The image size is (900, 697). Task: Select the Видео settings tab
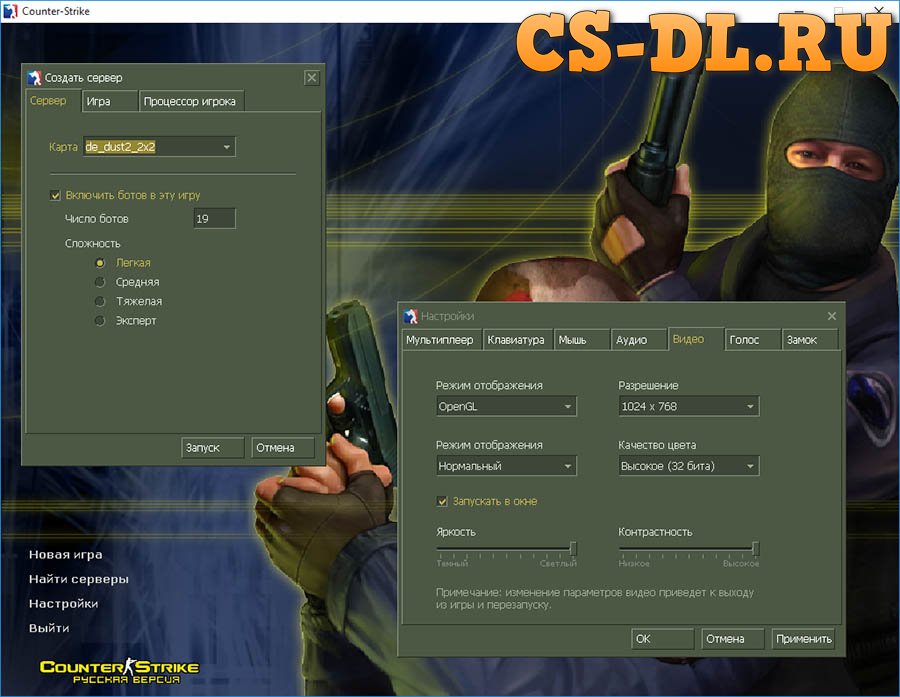coord(696,339)
